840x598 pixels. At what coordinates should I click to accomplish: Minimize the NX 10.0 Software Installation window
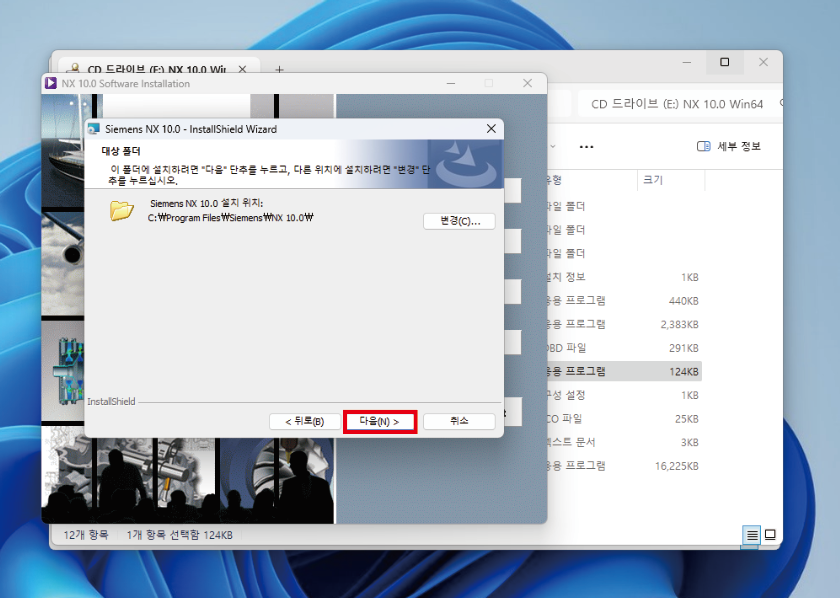pos(451,83)
